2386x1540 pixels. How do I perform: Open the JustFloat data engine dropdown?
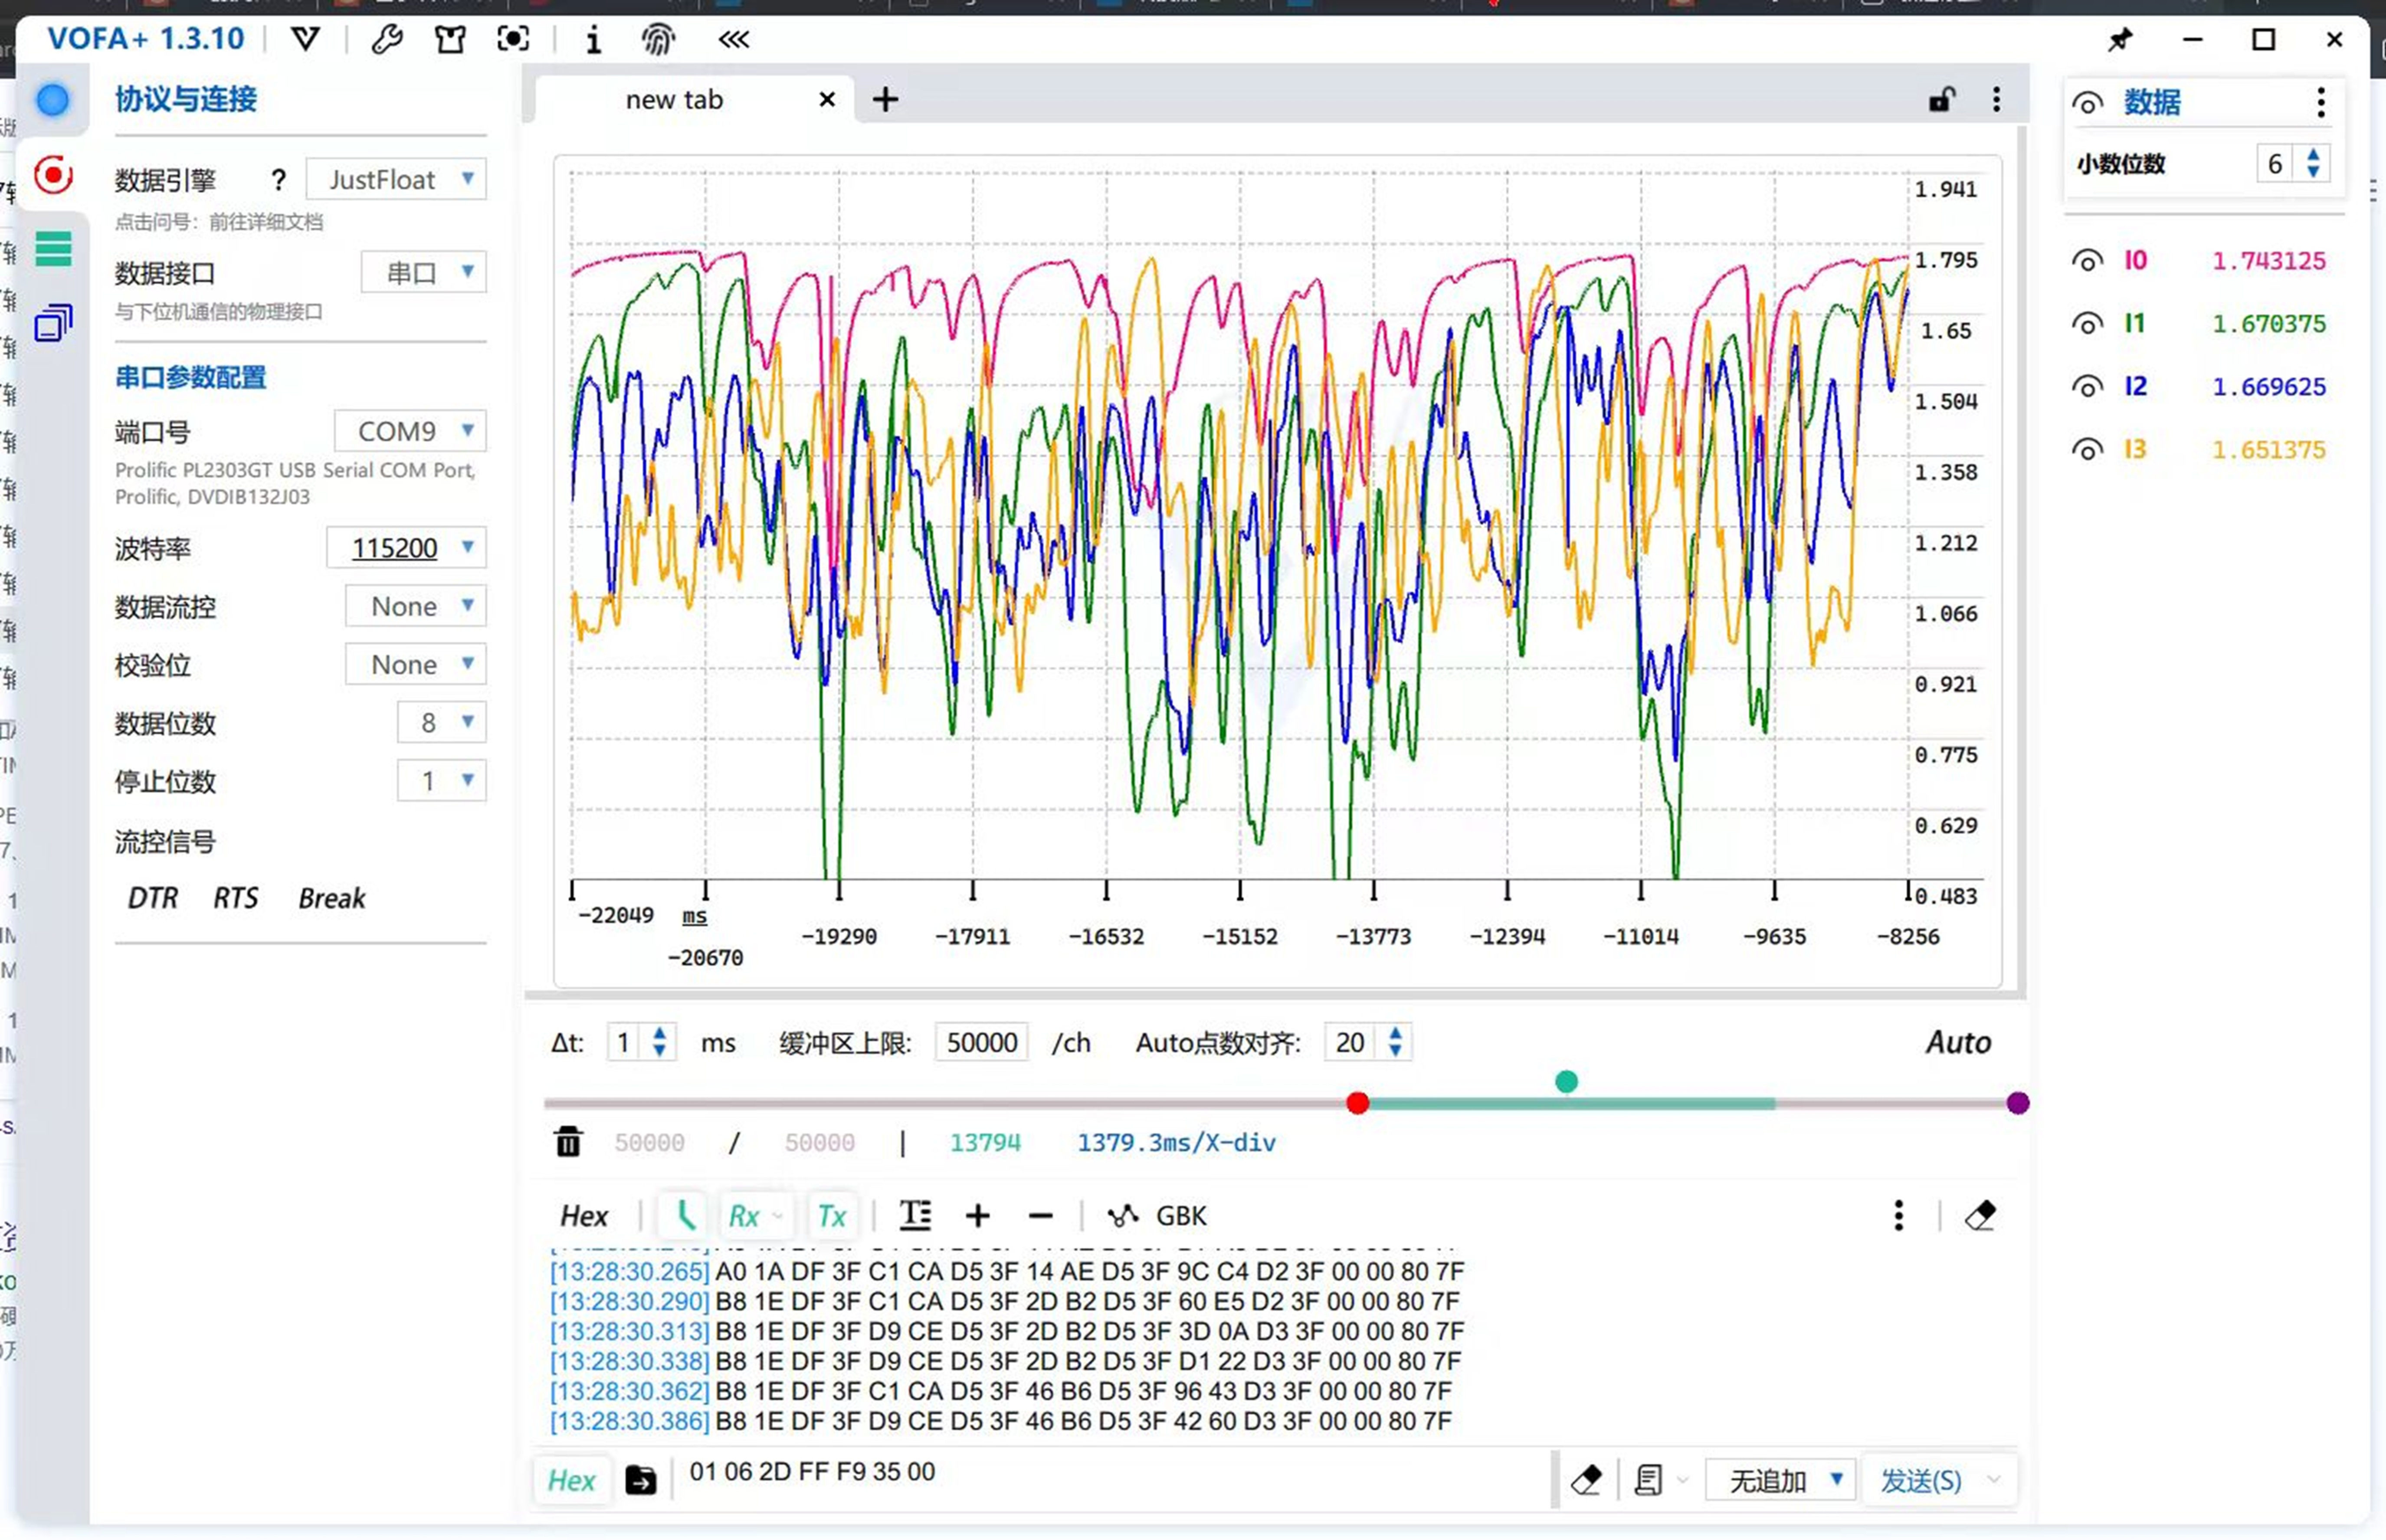[396, 179]
